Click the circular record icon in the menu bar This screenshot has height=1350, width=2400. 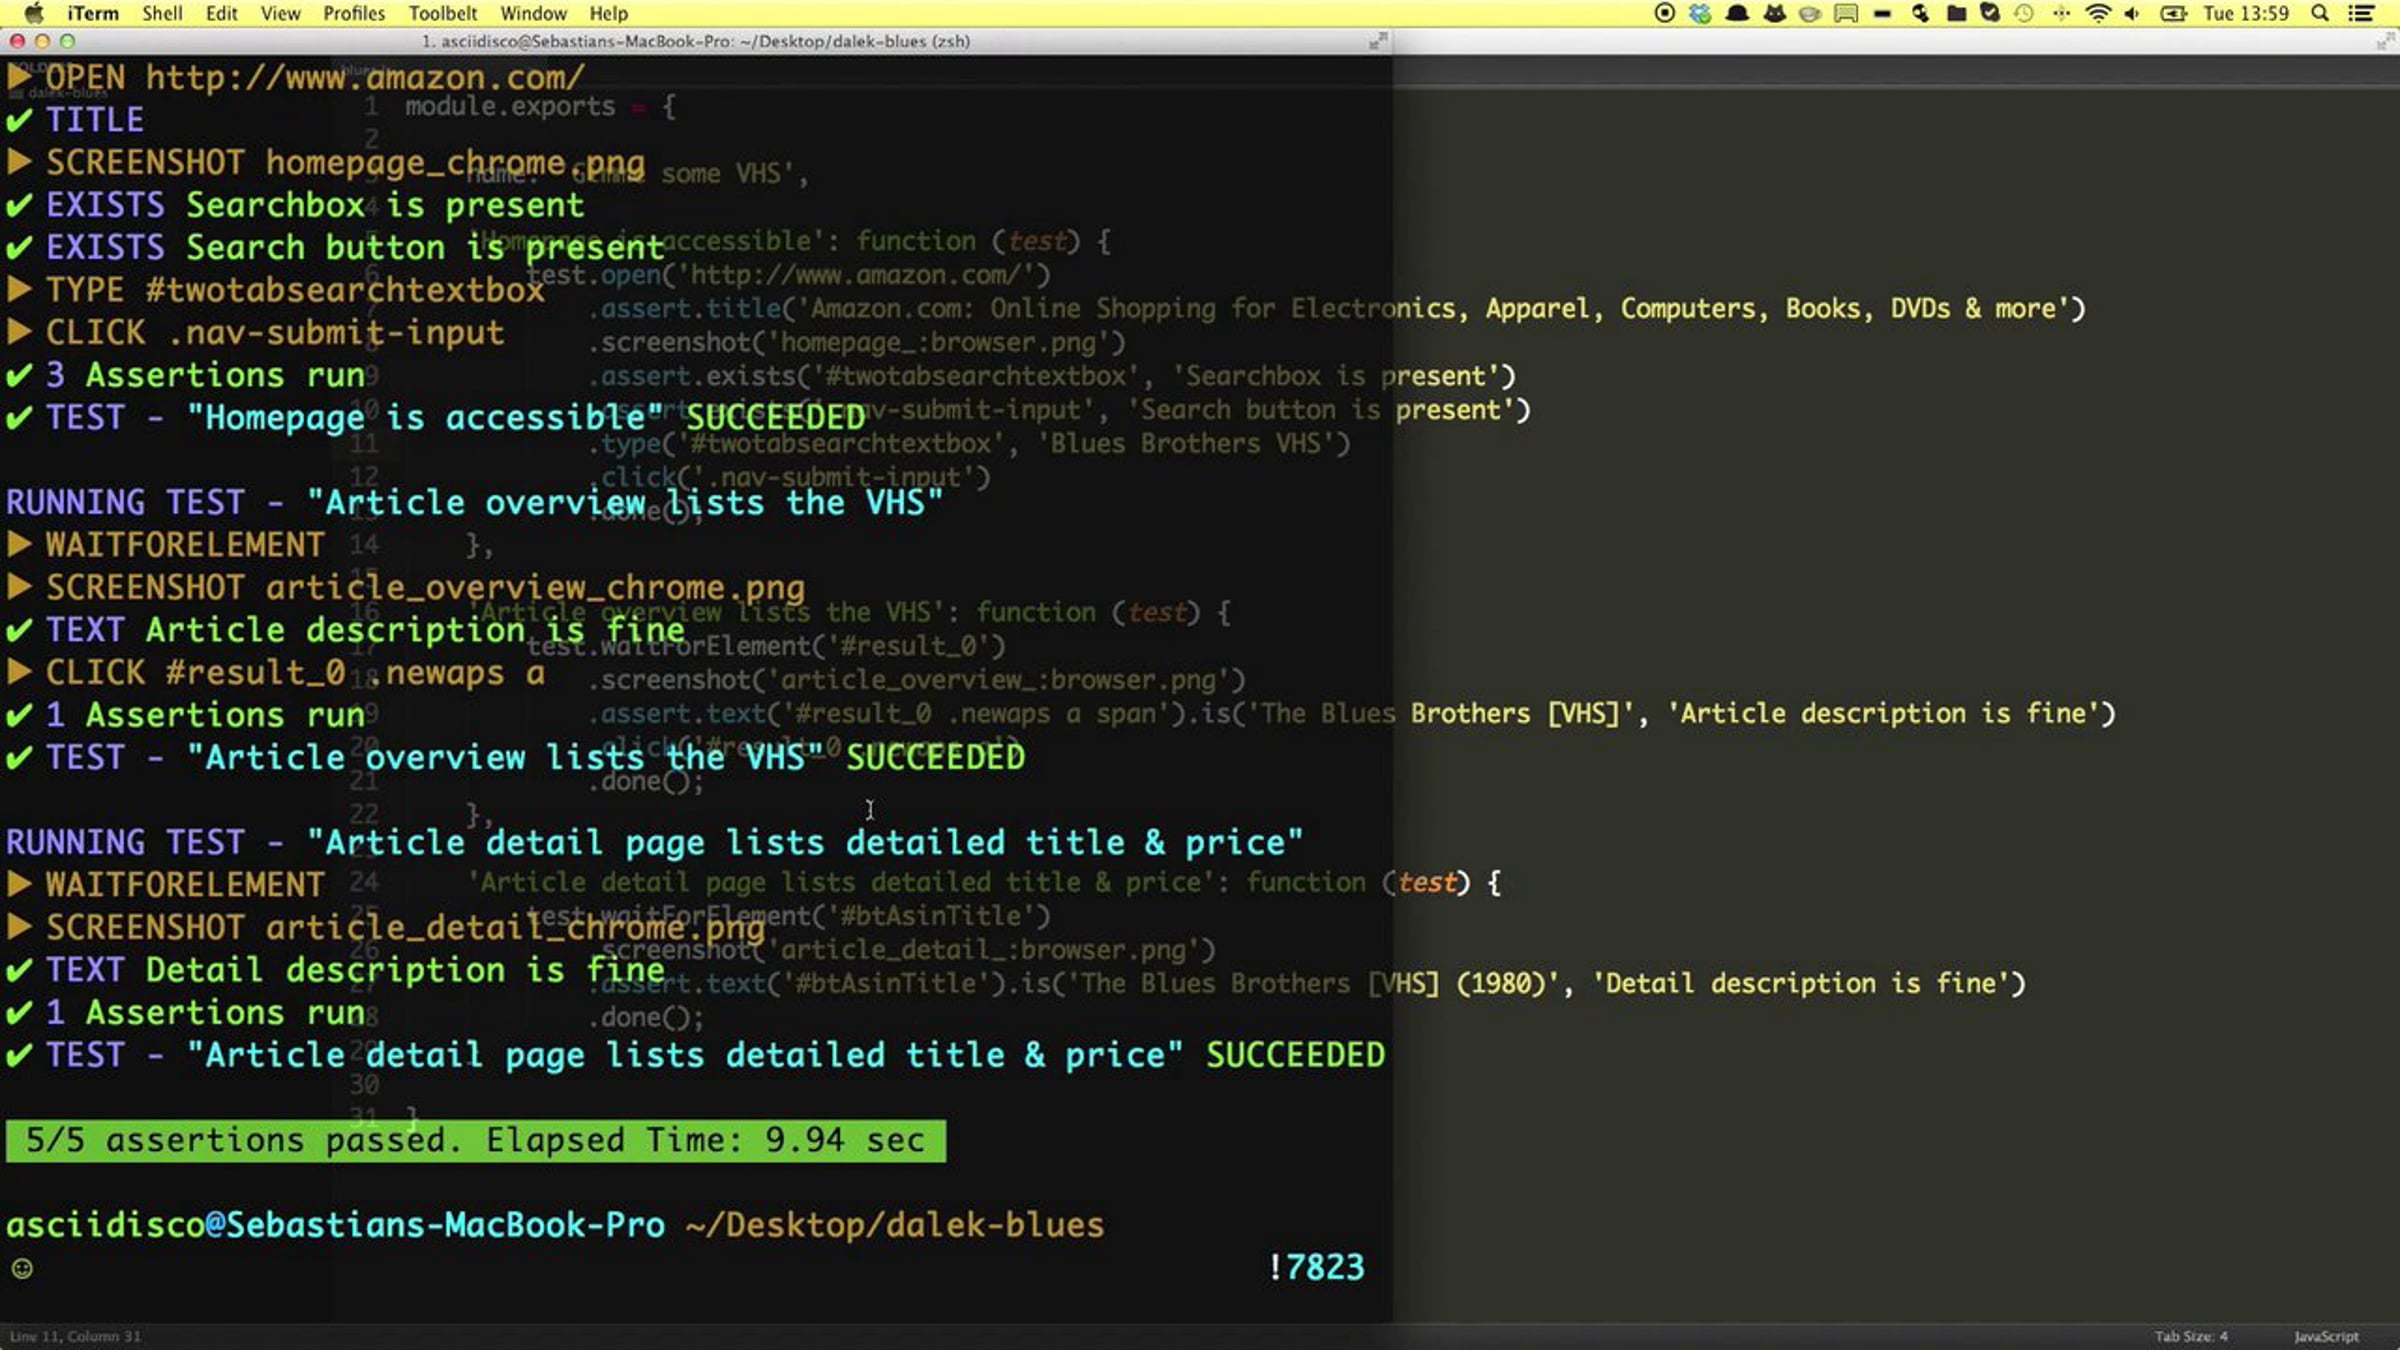pos(1665,13)
